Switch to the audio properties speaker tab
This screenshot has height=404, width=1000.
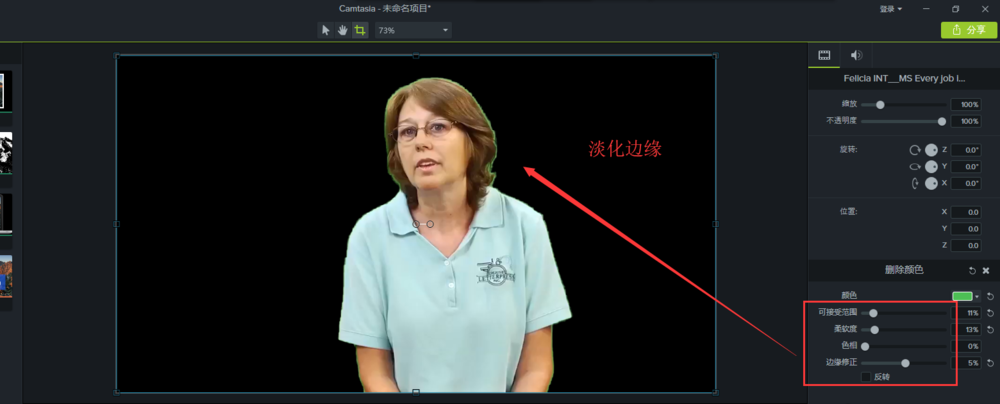[857, 56]
